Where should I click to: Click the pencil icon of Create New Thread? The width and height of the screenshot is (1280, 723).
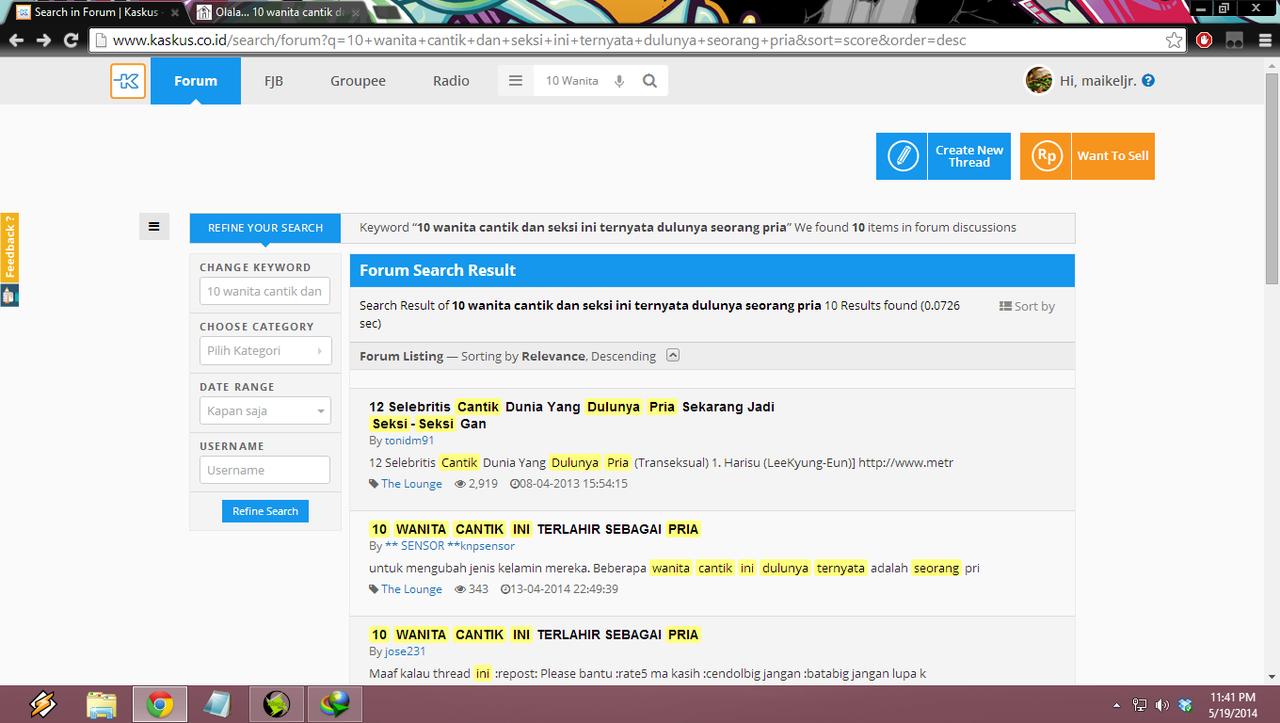point(902,156)
